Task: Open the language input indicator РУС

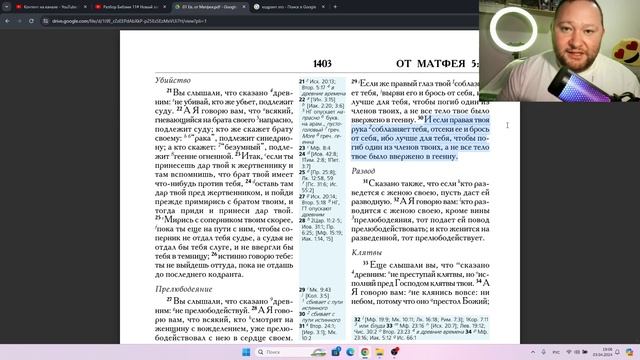Action: (x=556, y=352)
